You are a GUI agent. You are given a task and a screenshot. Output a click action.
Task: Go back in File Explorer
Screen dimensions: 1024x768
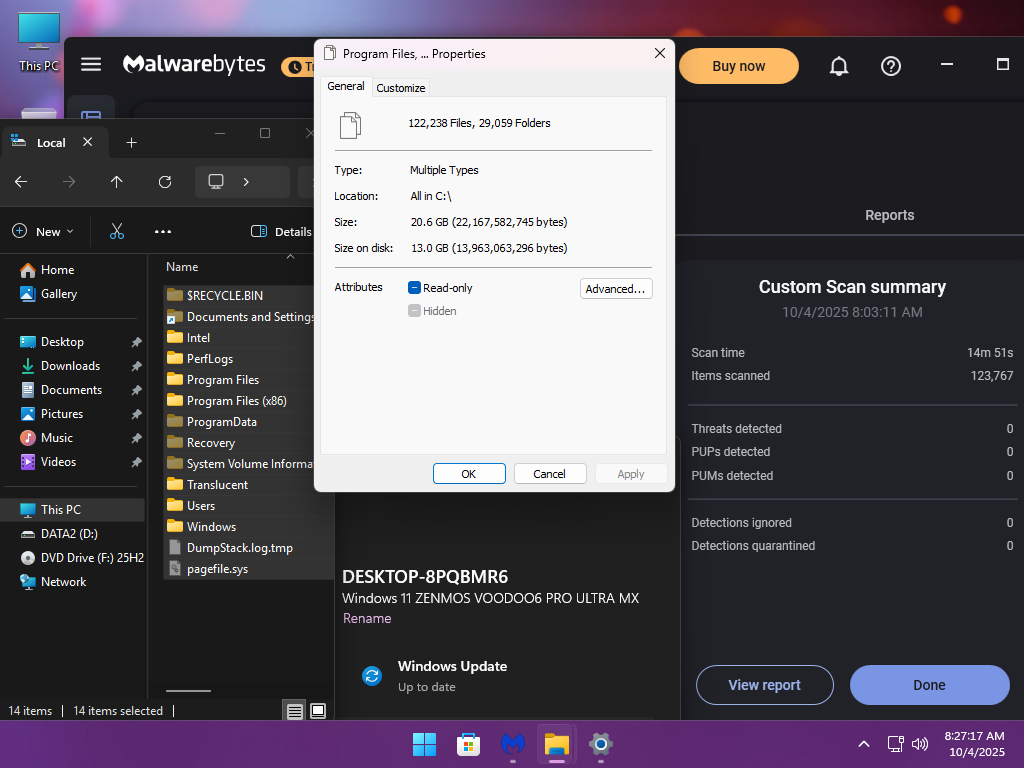coord(21,182)
